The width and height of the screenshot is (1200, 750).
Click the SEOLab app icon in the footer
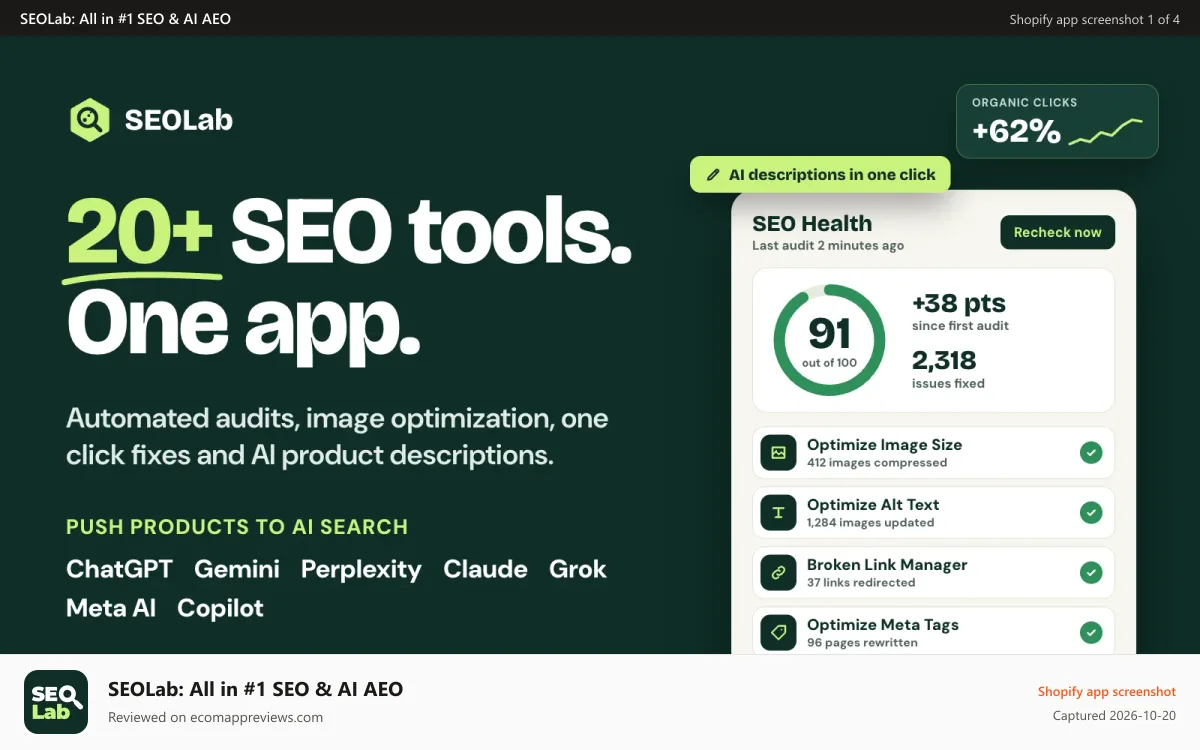point(56,702)
